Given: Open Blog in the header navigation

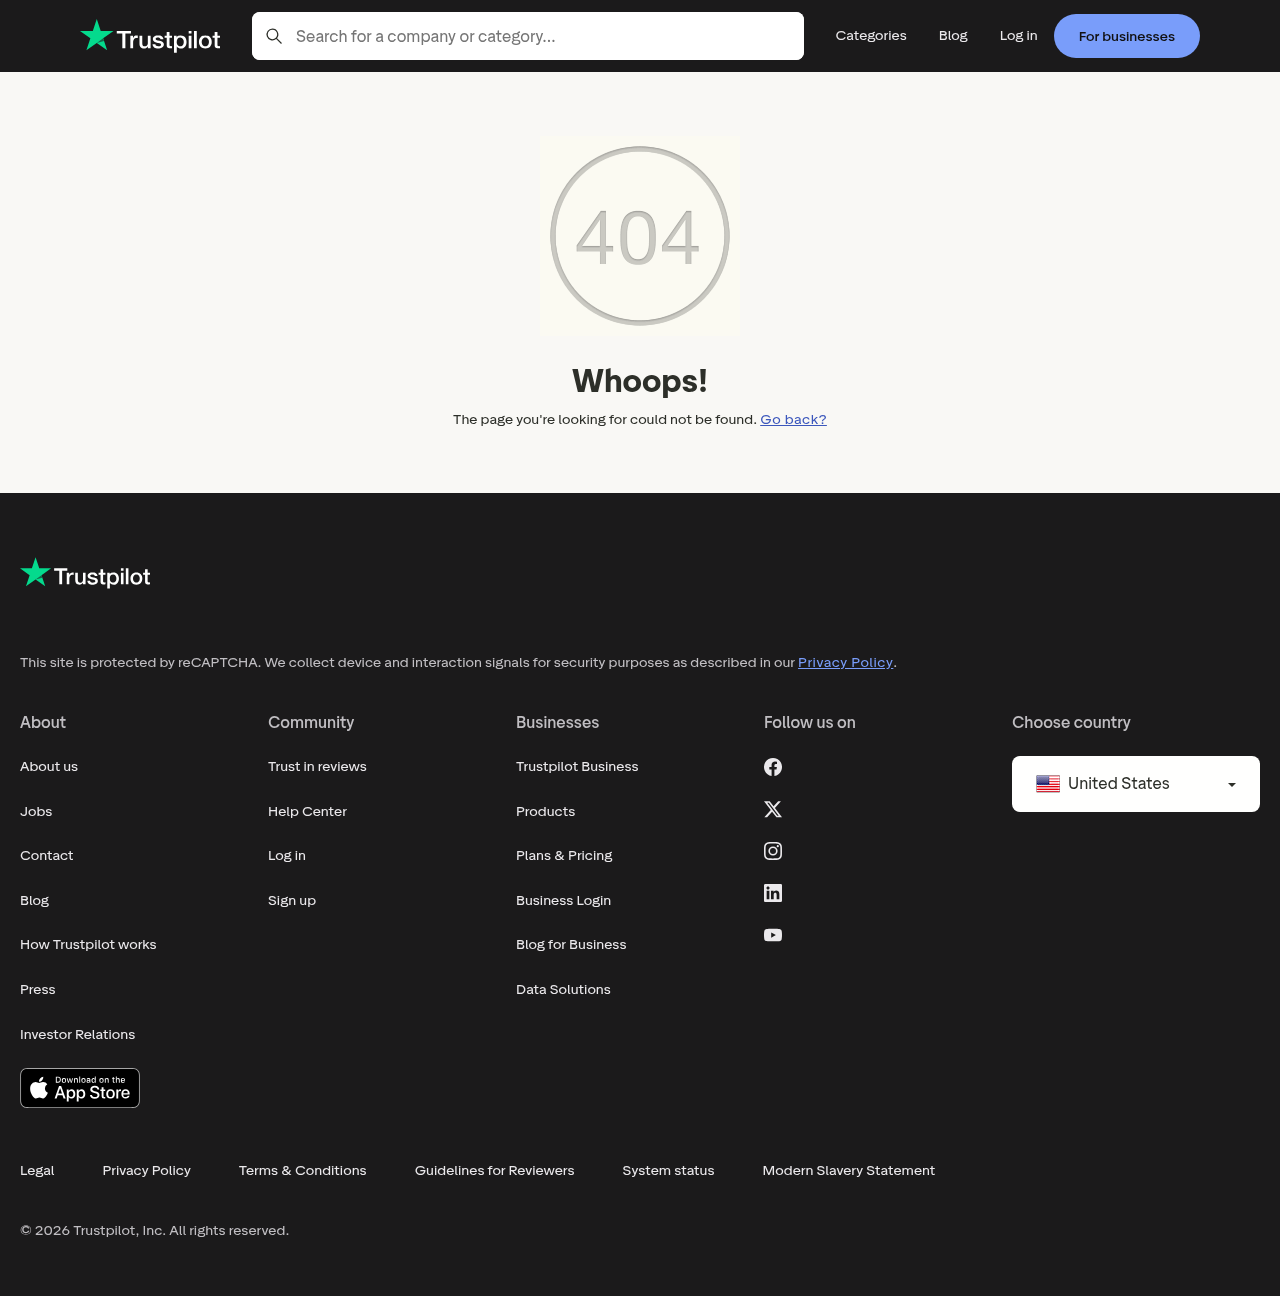Looking at the screenshot, I should coord(953,35).
